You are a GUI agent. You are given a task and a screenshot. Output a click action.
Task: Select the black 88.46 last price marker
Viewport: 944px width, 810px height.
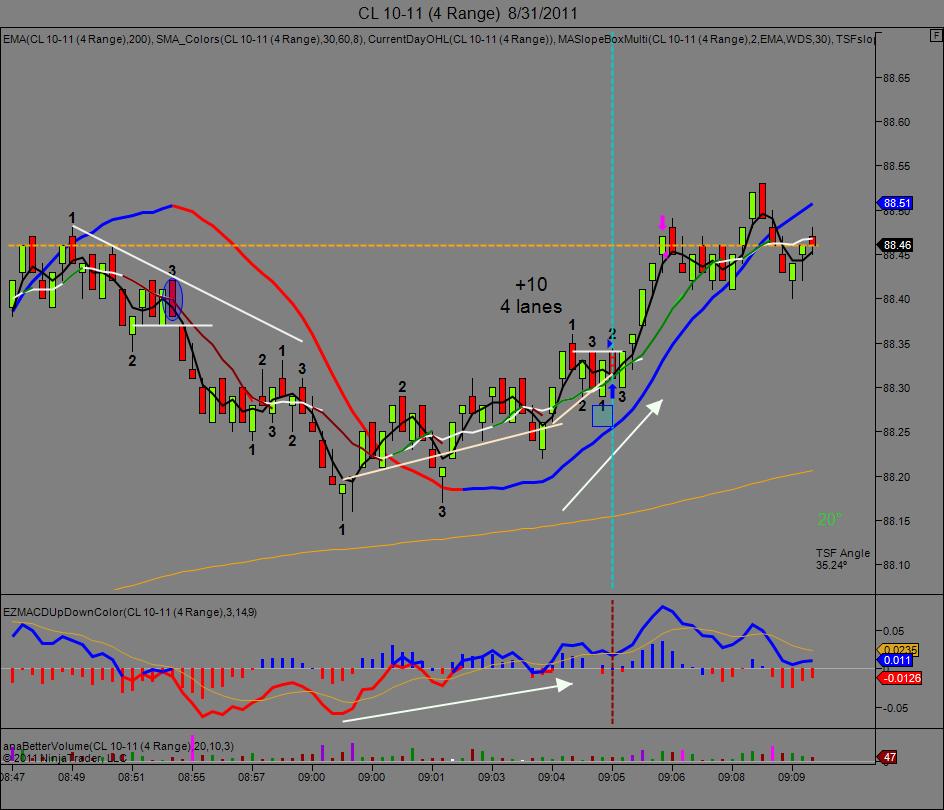point(896,245)
